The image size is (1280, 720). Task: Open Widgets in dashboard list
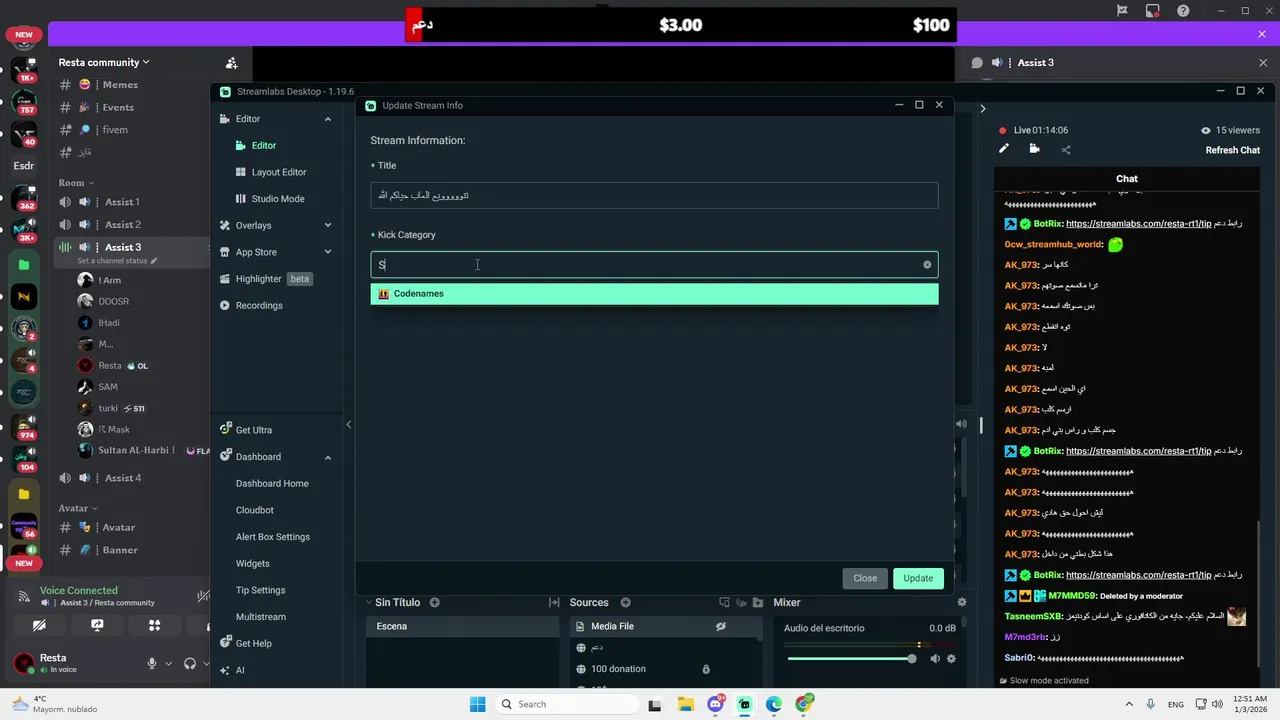253,564
